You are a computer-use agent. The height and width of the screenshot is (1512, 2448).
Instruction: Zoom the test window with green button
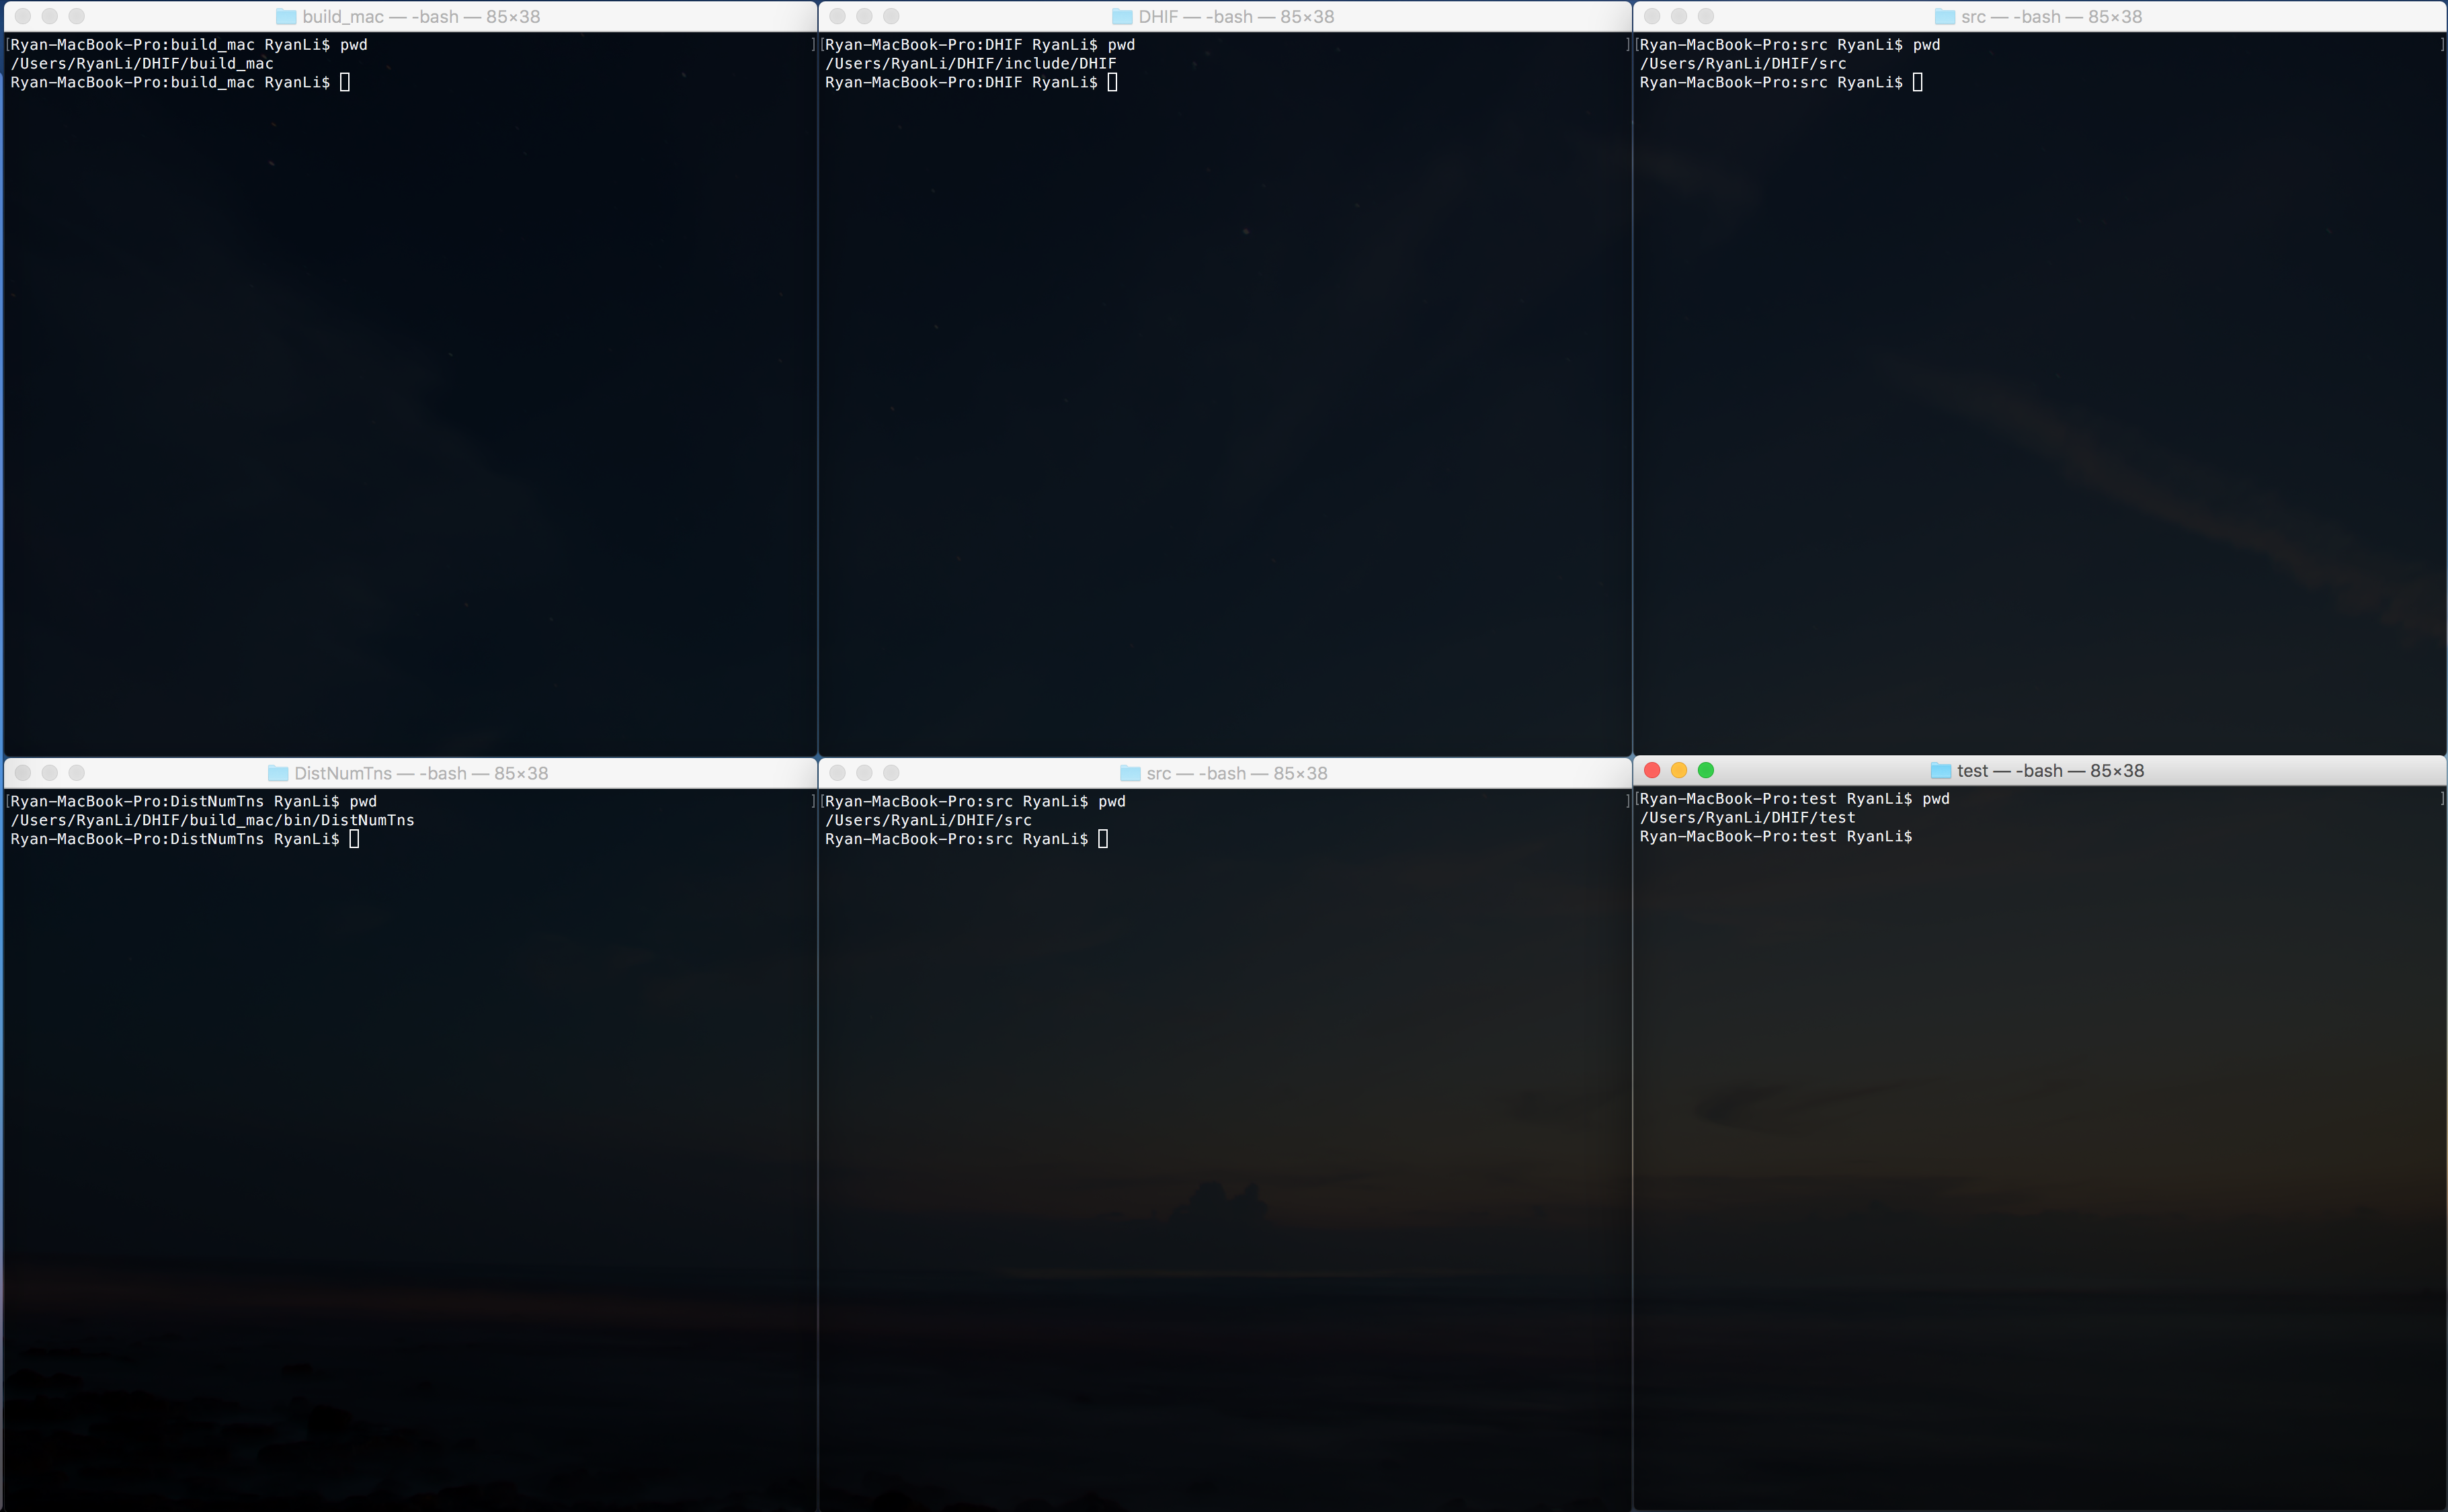[x=1706, y=770]
